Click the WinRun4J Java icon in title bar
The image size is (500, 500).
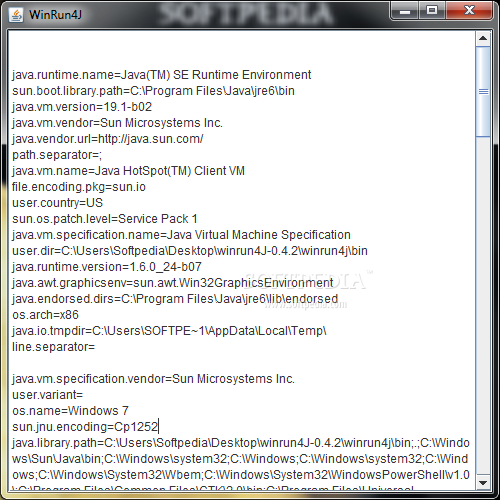click(x=16, y=15)
